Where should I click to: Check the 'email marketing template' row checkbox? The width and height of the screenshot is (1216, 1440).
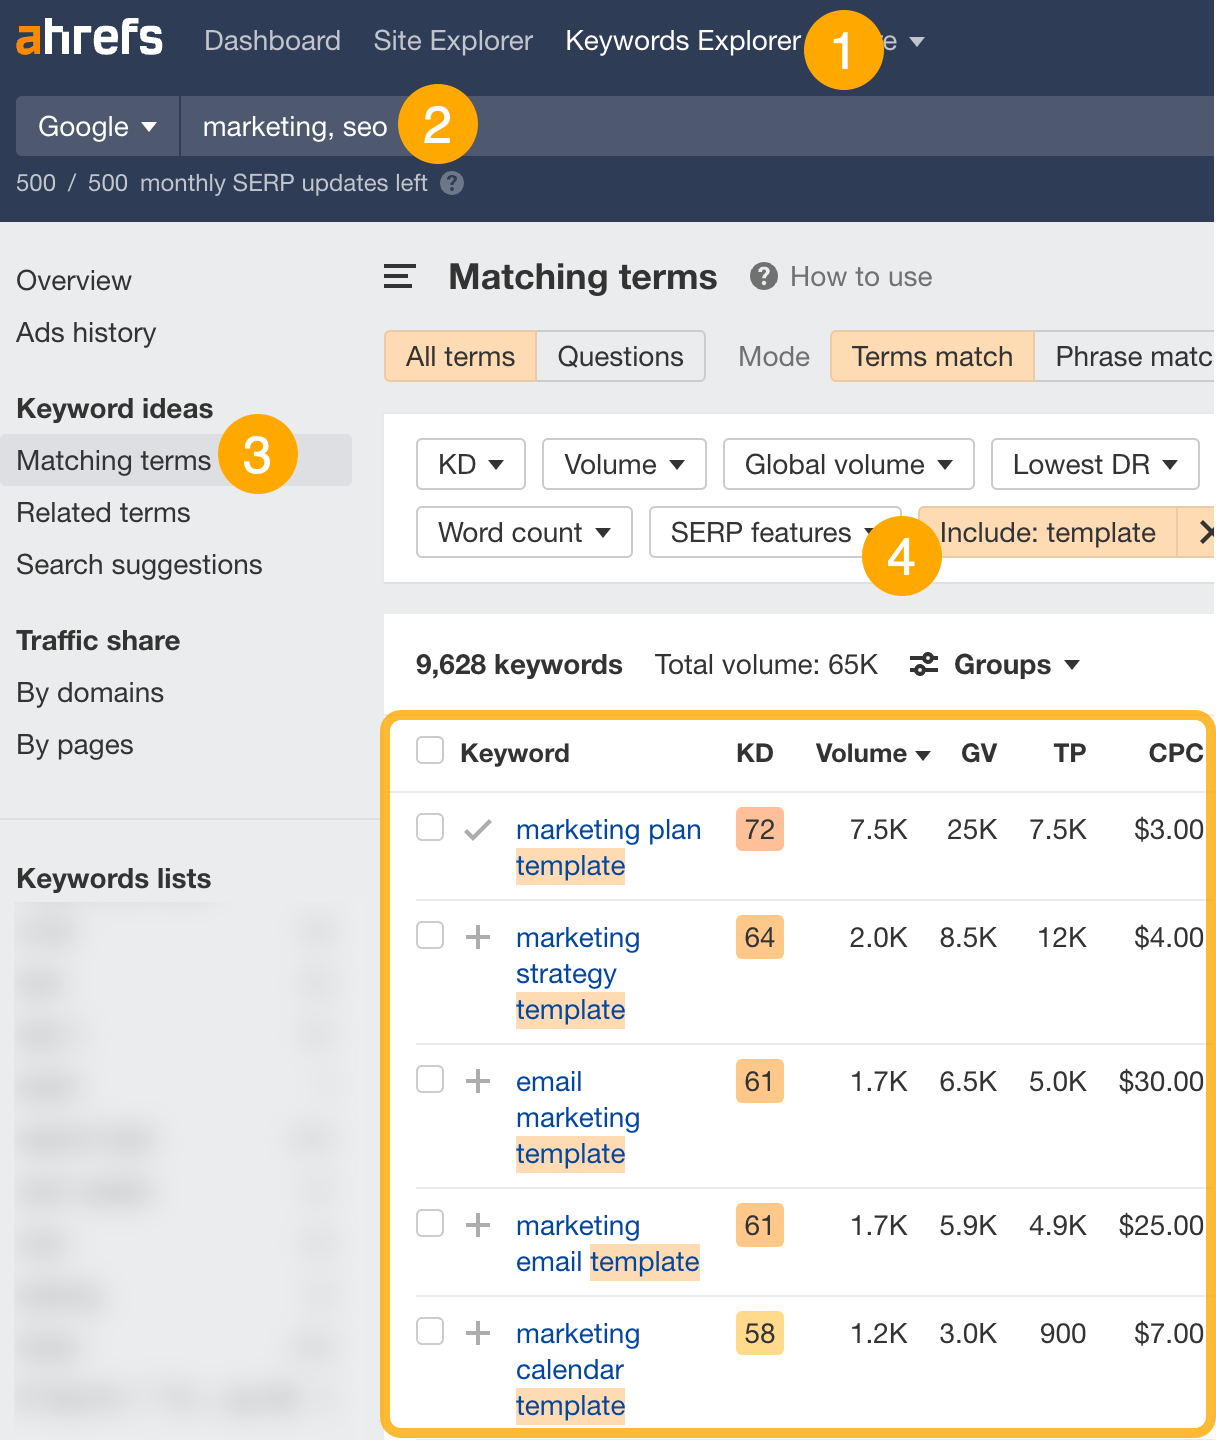click(430, 1079)
